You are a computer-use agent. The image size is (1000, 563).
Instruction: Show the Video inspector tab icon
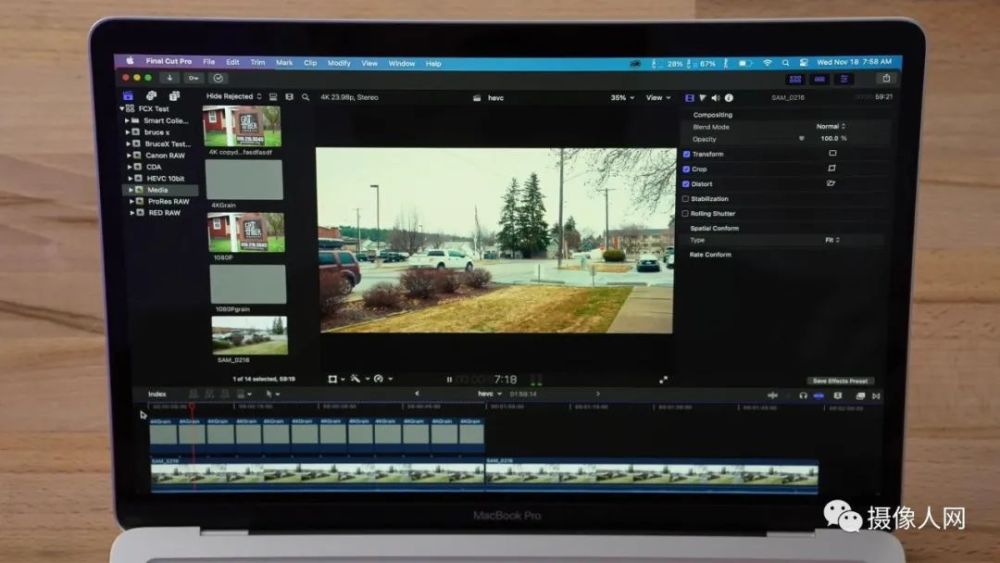pos(689,98)
